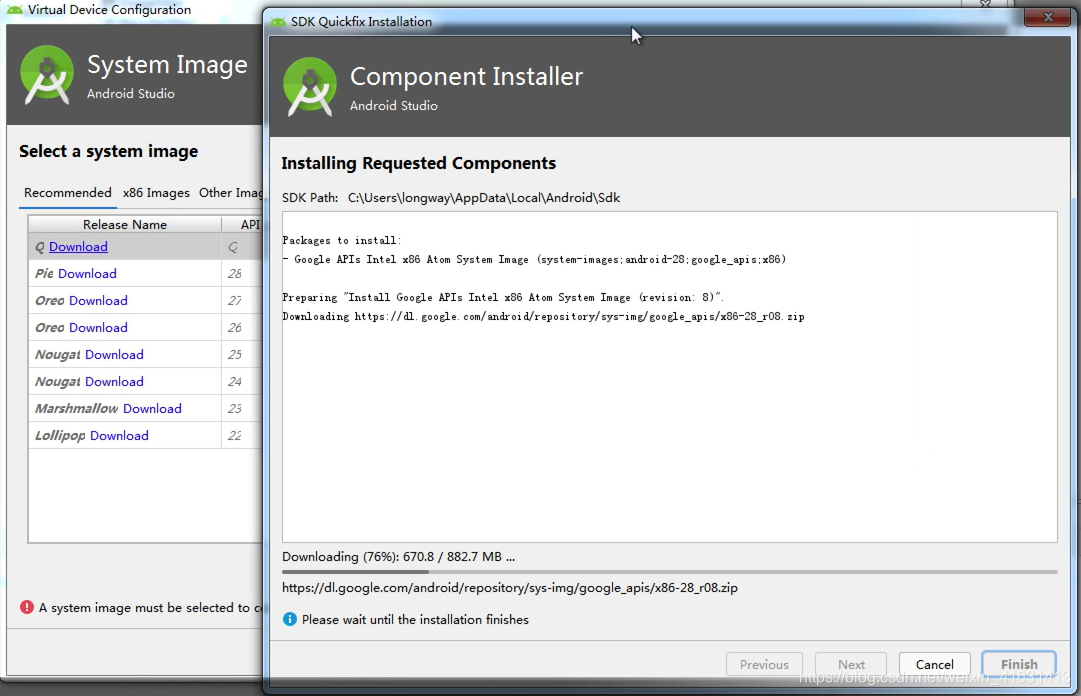Viewport: 1081px width, 696px height.
Task: Click the download URL below the progress bar
Action: [509, 588]
